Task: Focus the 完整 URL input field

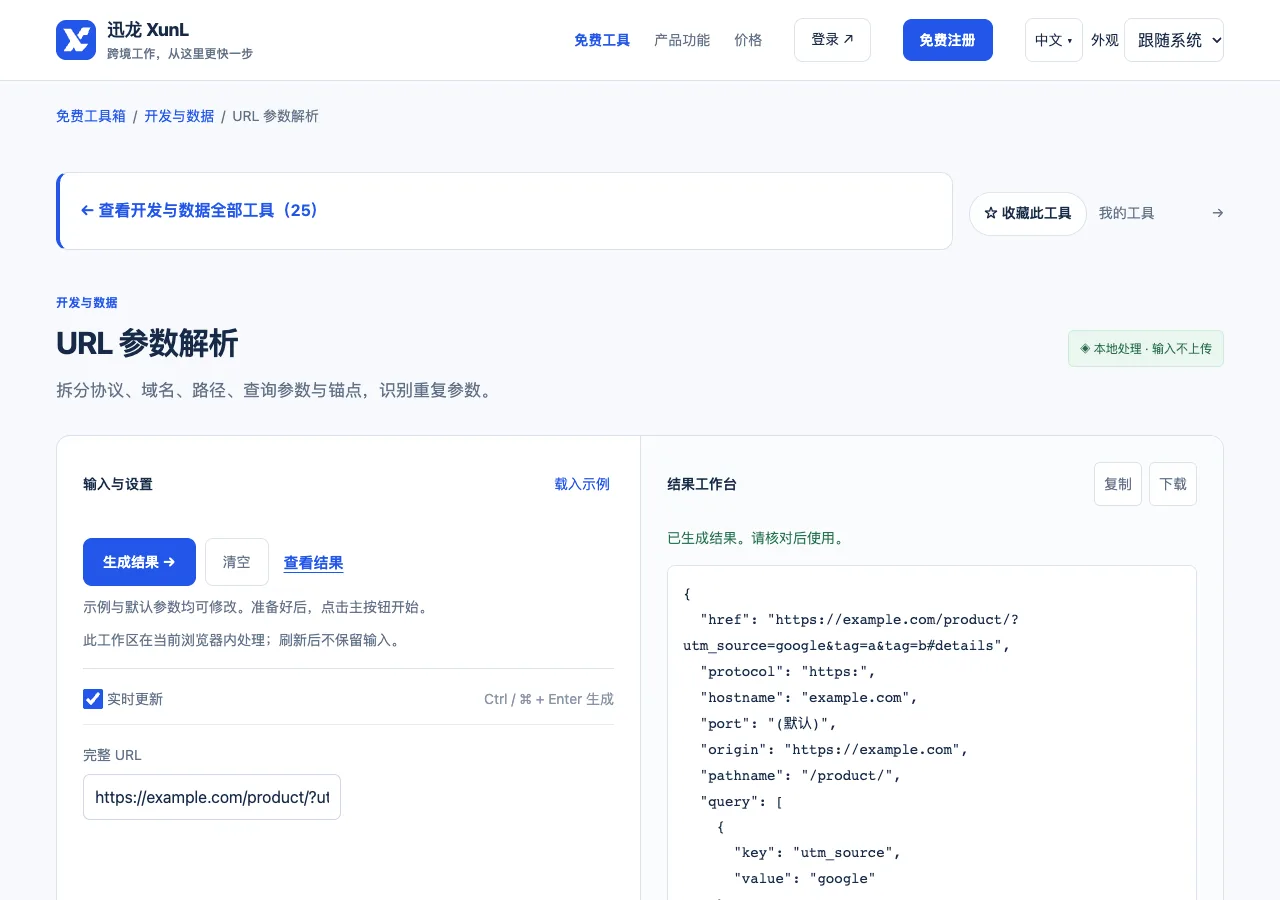Action: pyautogui.click(x=212, y=797)
